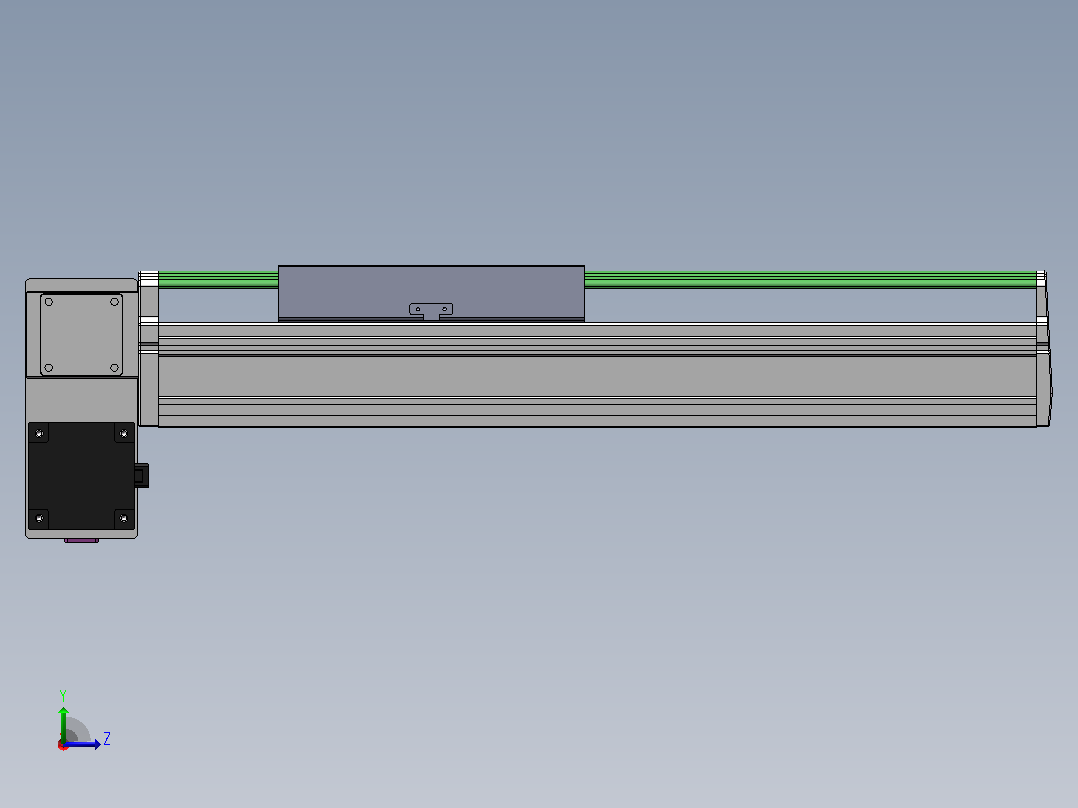Click the green Y axis of the triad
Viewport: 1078px width, 808px height.
63,724
